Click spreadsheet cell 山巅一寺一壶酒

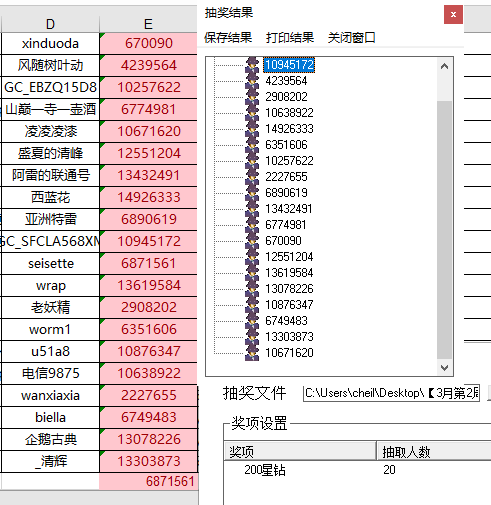[x=50, y=109]
